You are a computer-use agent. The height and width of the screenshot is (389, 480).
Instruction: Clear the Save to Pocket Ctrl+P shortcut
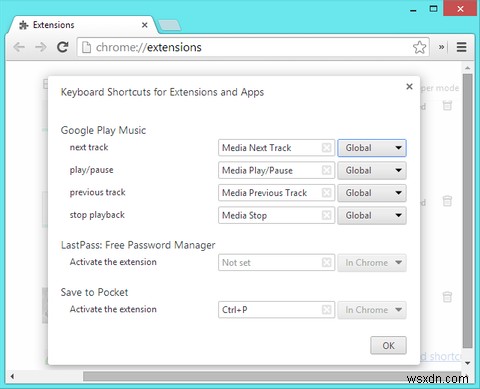pyautogui.click(x=327, y=310)
